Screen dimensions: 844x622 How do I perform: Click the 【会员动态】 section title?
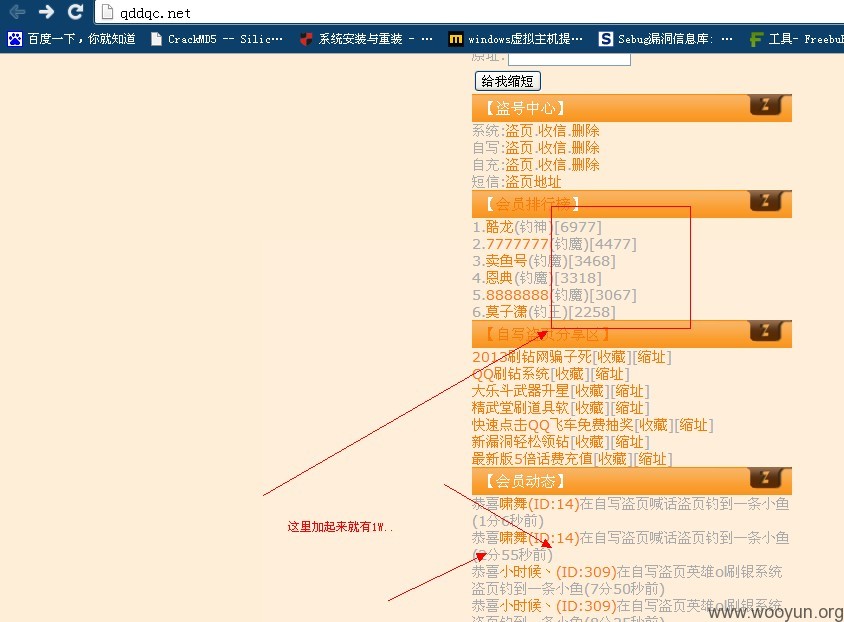point(525,481)
